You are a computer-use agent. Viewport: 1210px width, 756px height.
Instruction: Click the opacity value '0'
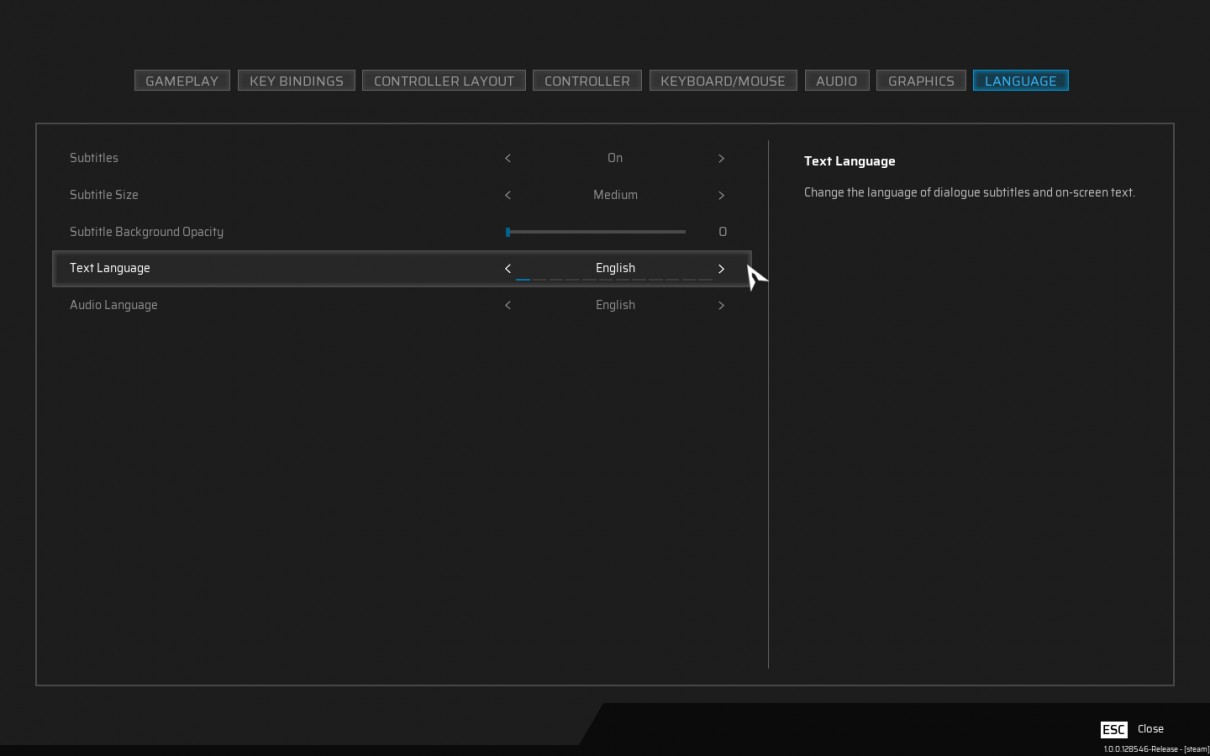coord(722,232)
